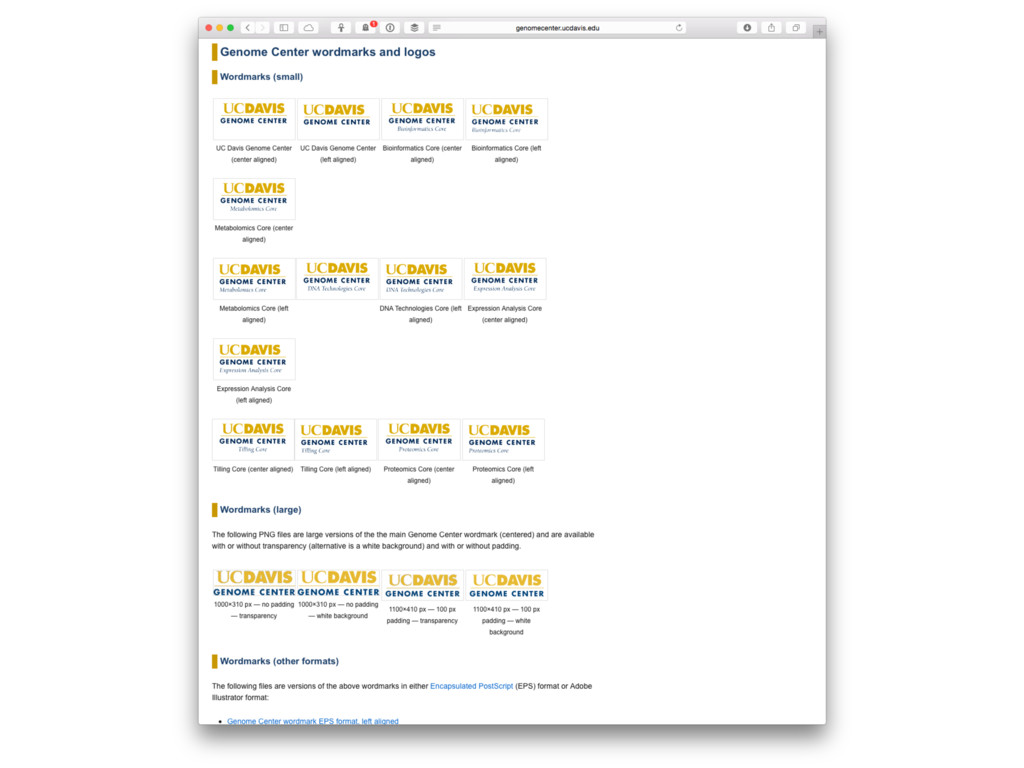
Task: Open Genome Center wordmark EPS format, left aligned link
Action: click(x=313, y=721)
